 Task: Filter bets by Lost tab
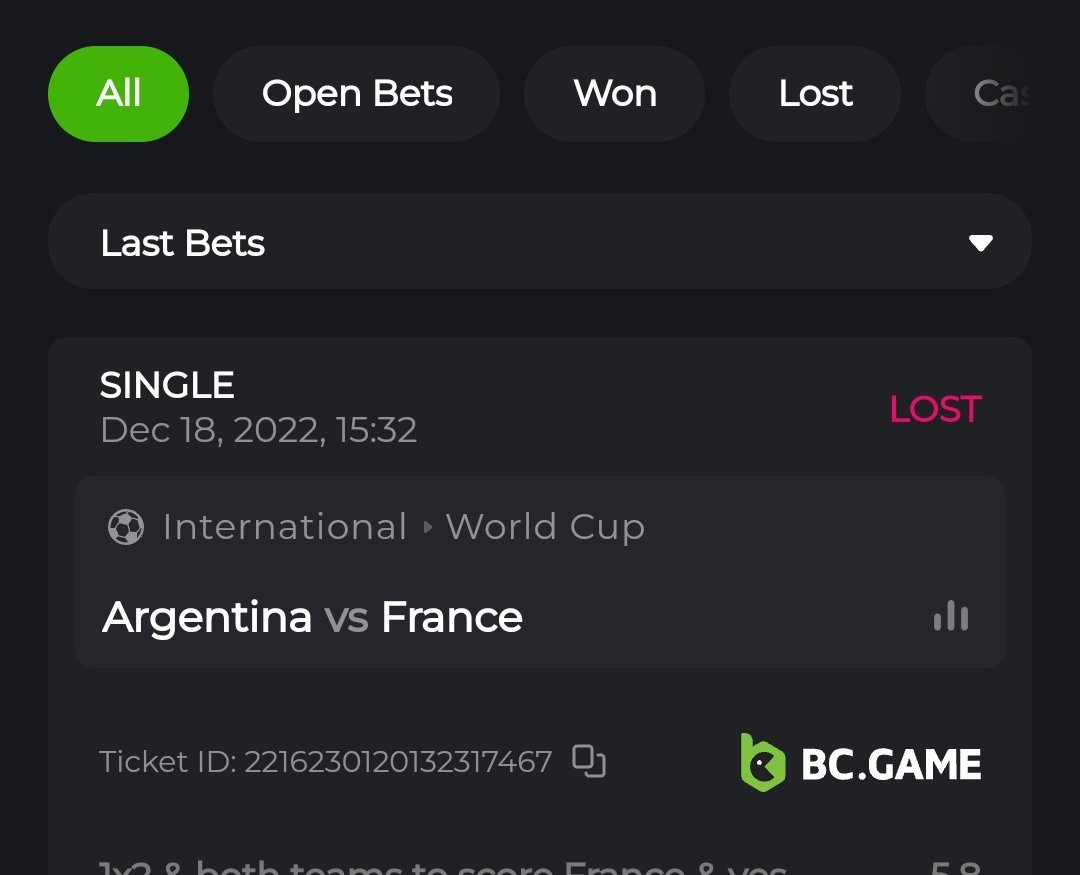coord(815,94)
